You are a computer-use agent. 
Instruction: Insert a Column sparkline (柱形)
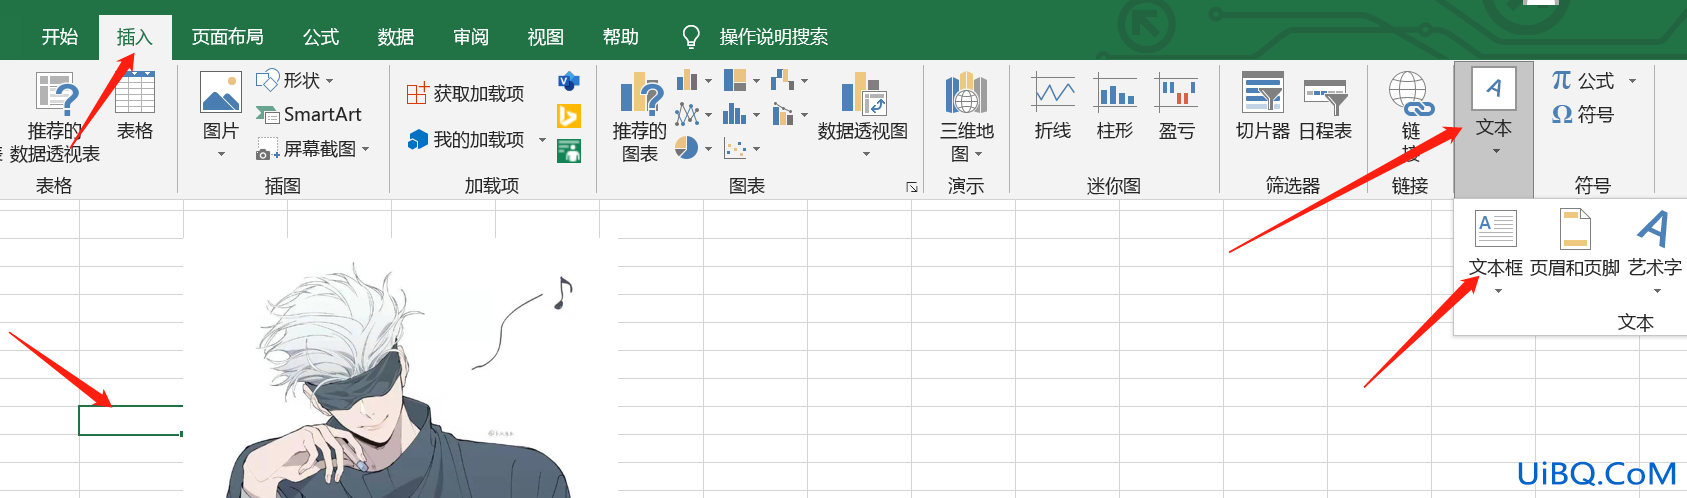tap(1115, 107)
